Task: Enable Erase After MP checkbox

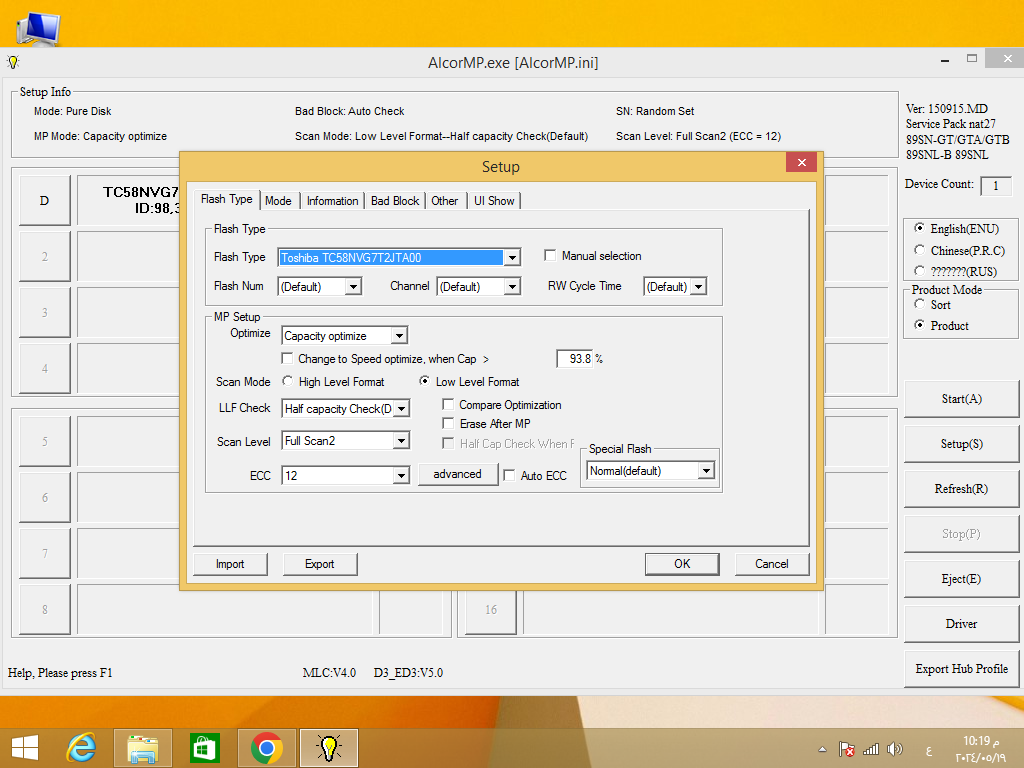Action: tap(448, 423)
